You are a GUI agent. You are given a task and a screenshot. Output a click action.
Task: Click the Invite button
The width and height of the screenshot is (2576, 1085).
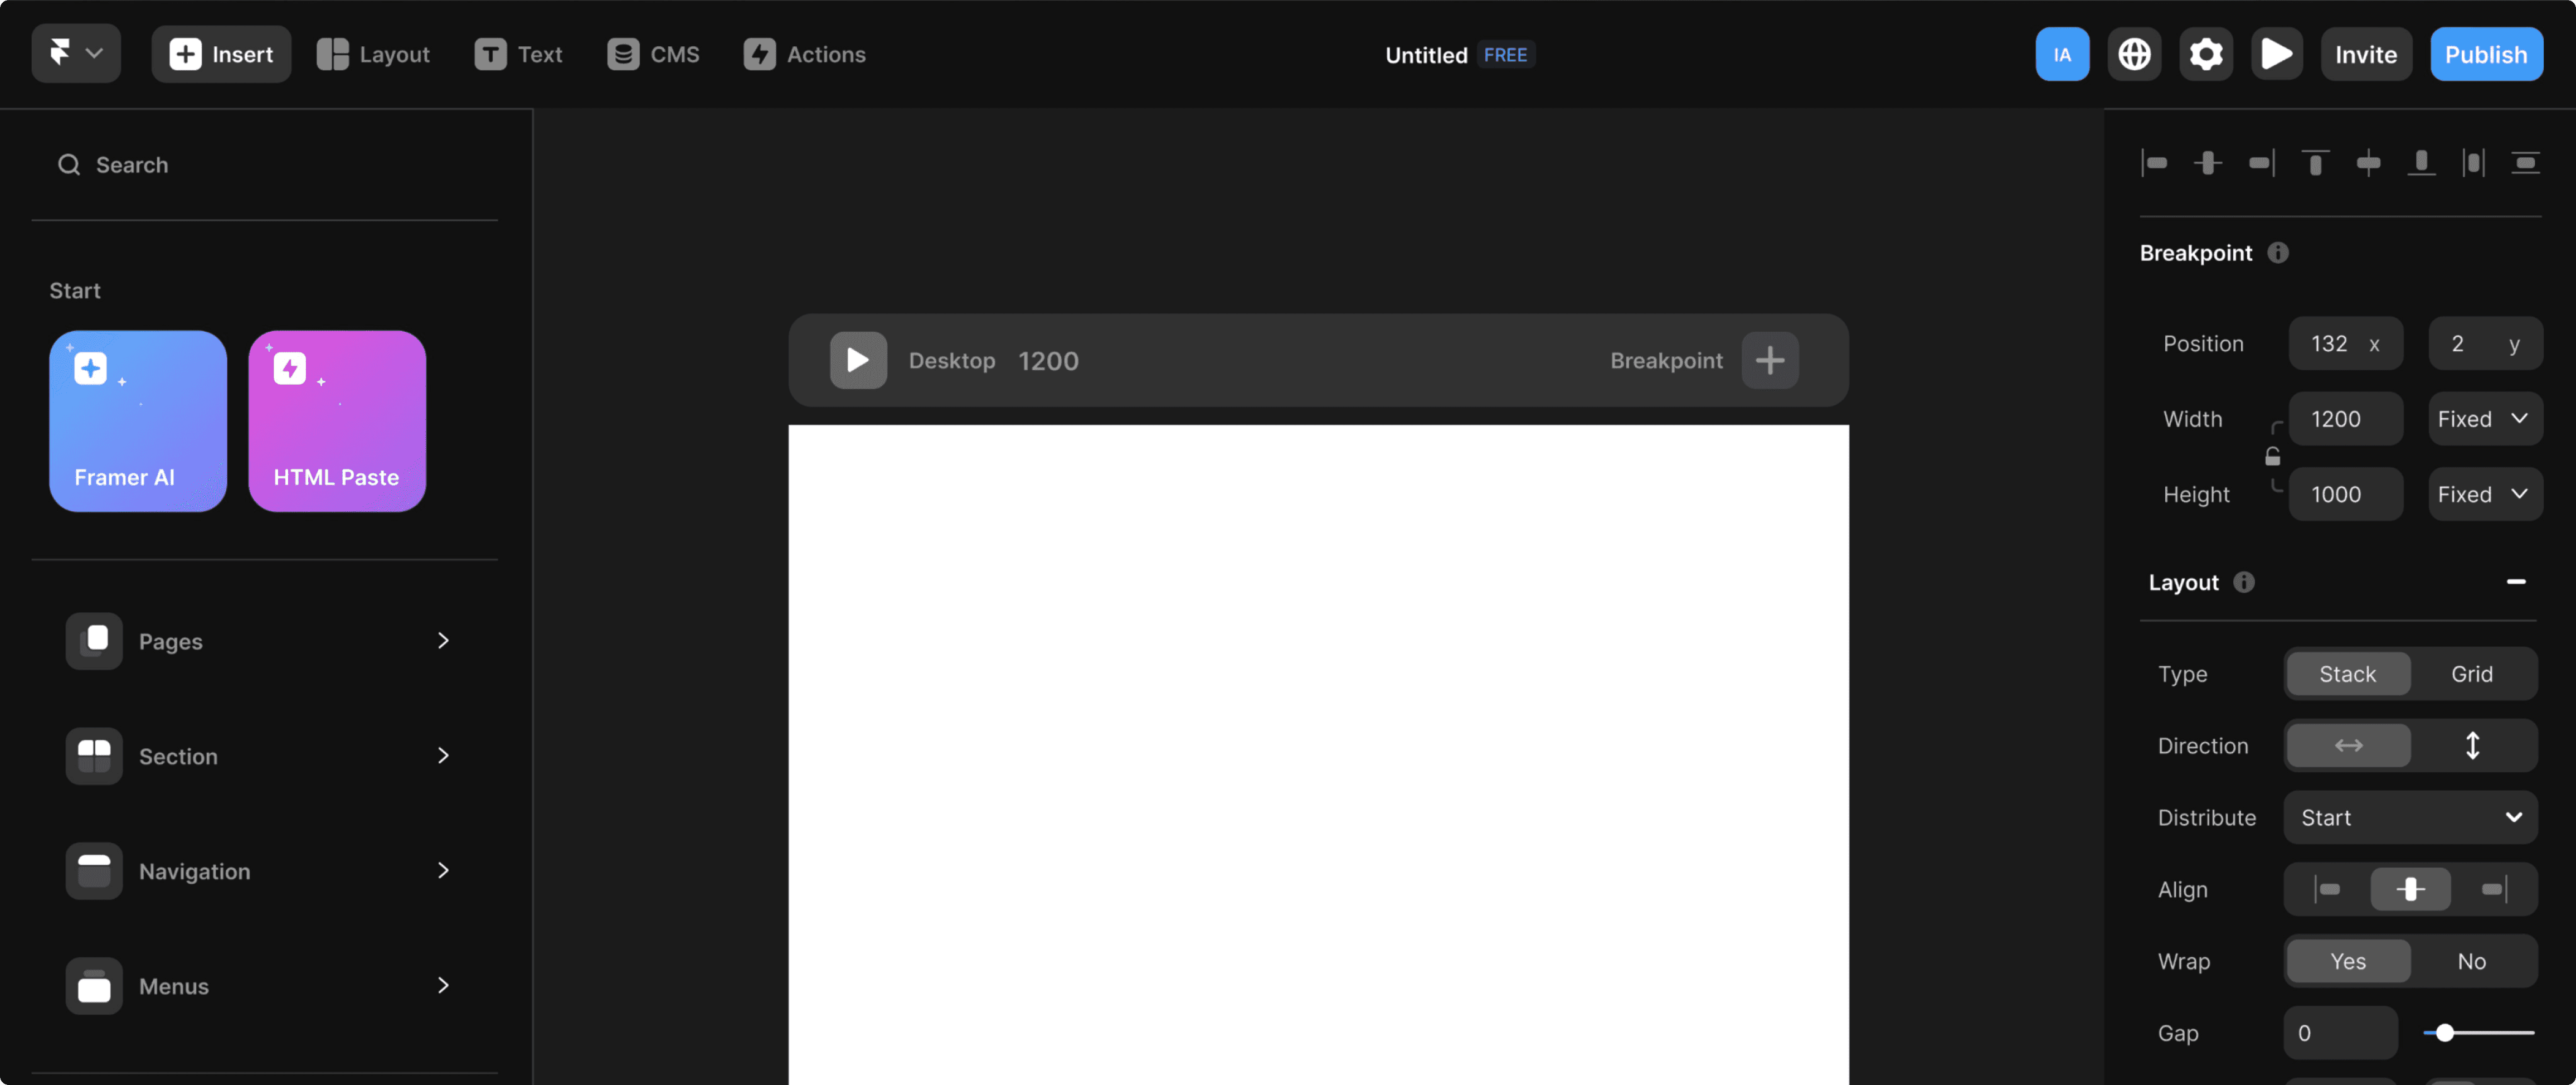[2365, 54]
